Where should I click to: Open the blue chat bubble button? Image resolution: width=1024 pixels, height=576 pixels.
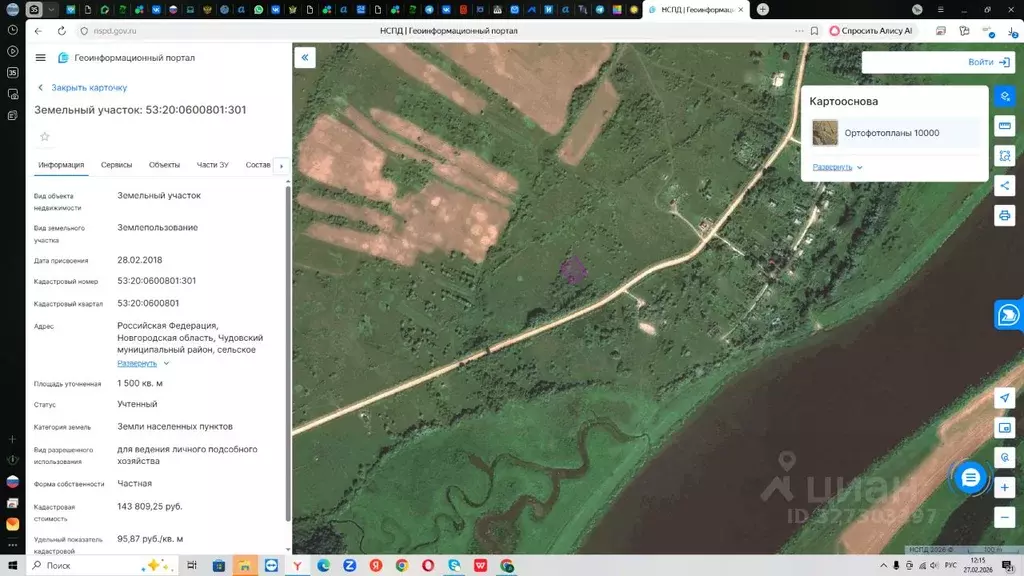coord(969,478)
